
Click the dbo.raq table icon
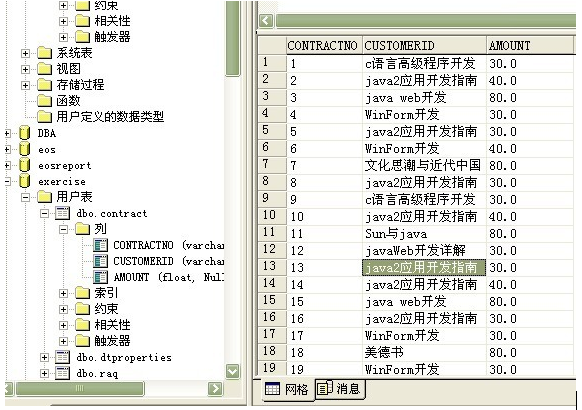62,373
